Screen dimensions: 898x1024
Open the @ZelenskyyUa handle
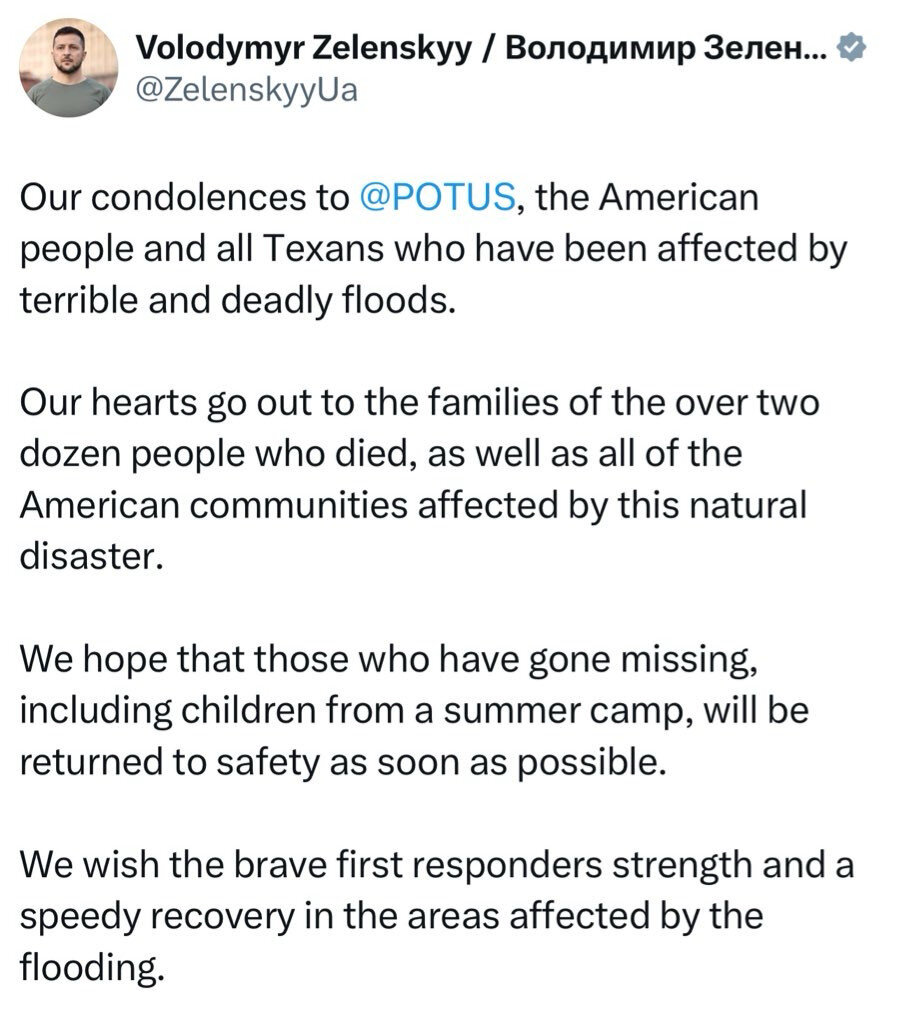(x=247, y=91)
